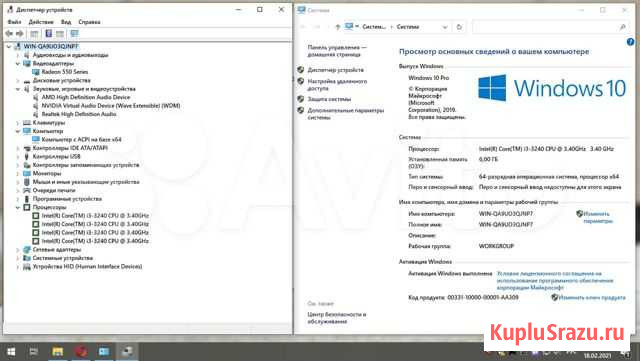
Task: Select Контроллеры USB category
Action: pos(56,157)
